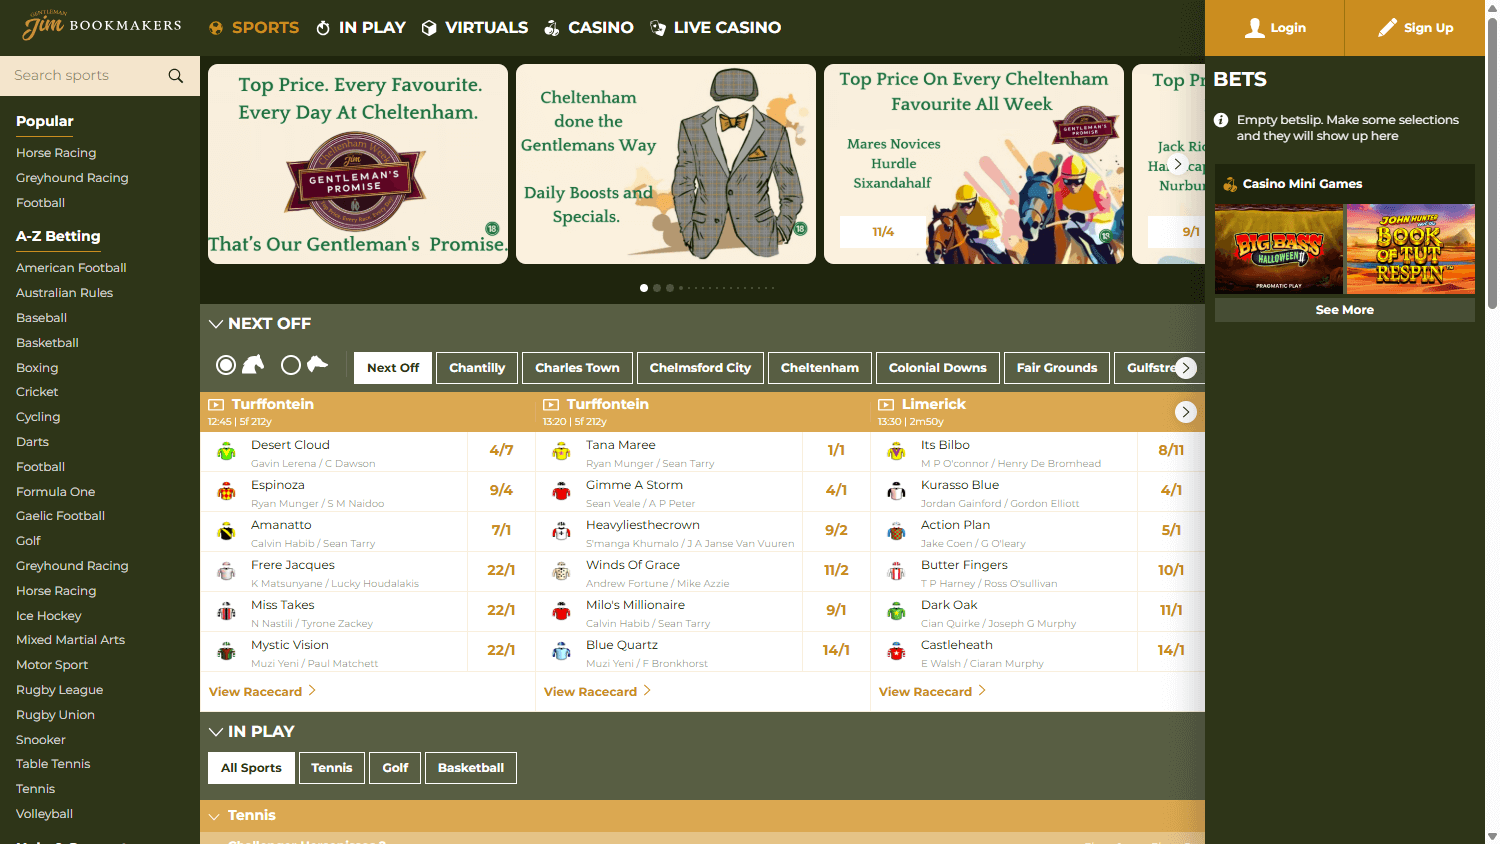Click Desert Cloud jockey silk icon

coord(227,452)
